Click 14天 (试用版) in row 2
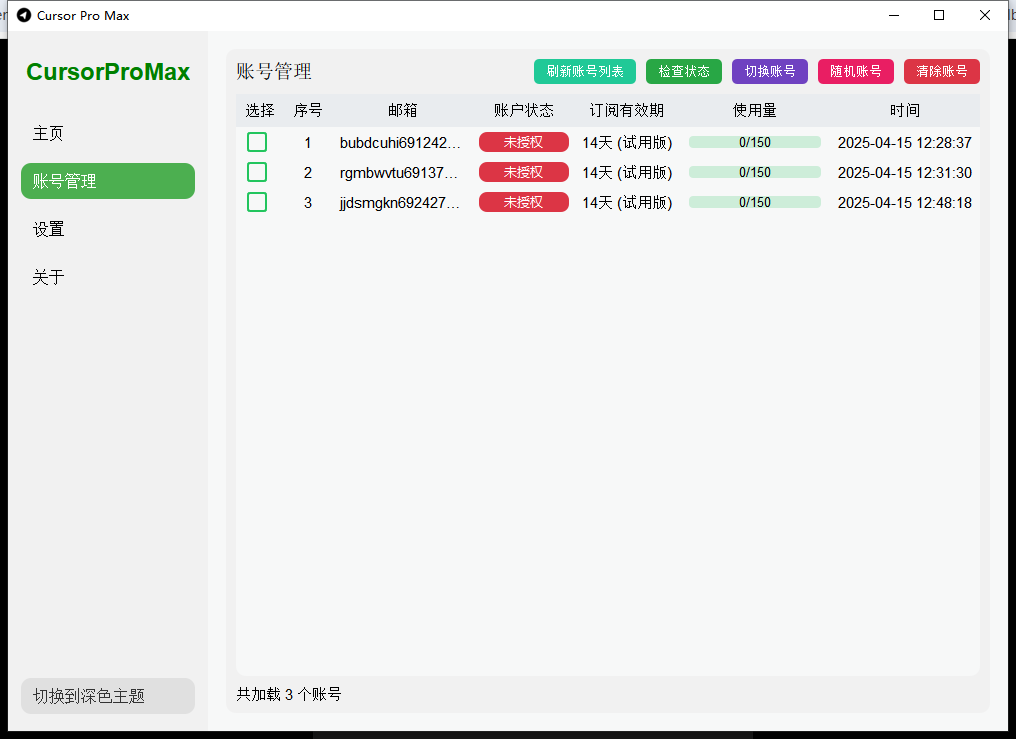Screen dimensions: 1016x739 (627, 173)
